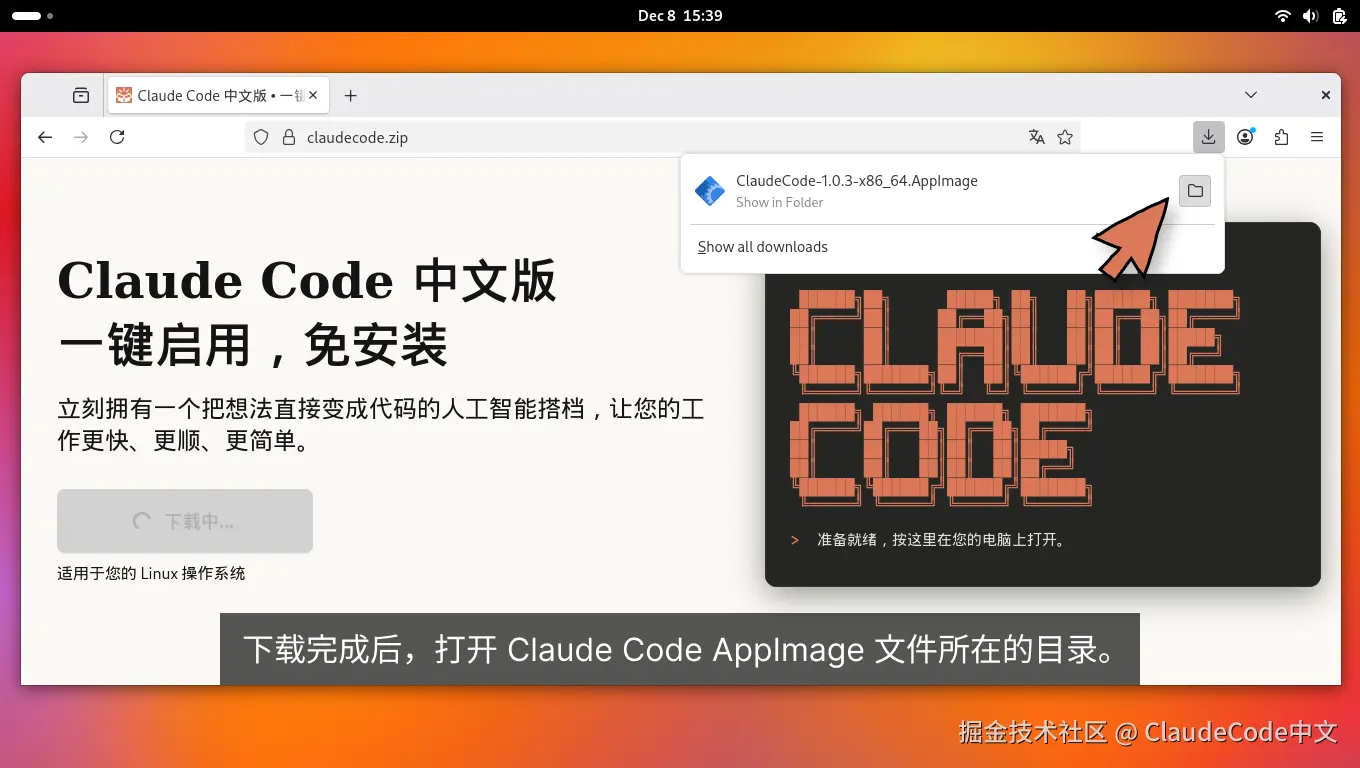Click the 下载中... download button
The image size is (1360, 768).
point(185,521)
